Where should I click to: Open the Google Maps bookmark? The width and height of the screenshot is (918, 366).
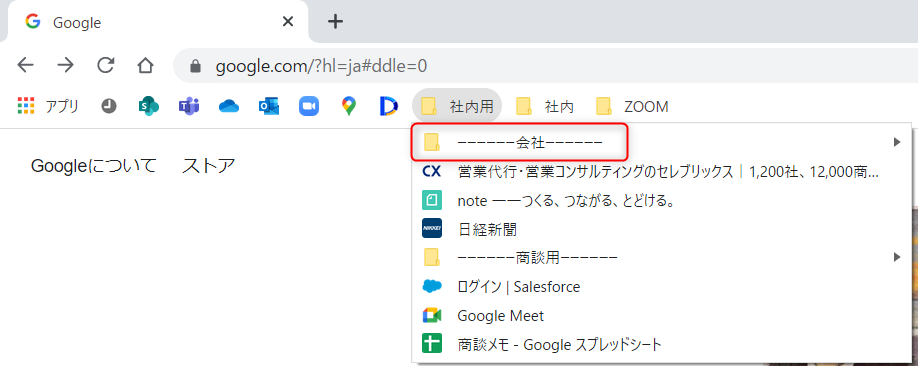pyautogui.click(x=349, y=106)
